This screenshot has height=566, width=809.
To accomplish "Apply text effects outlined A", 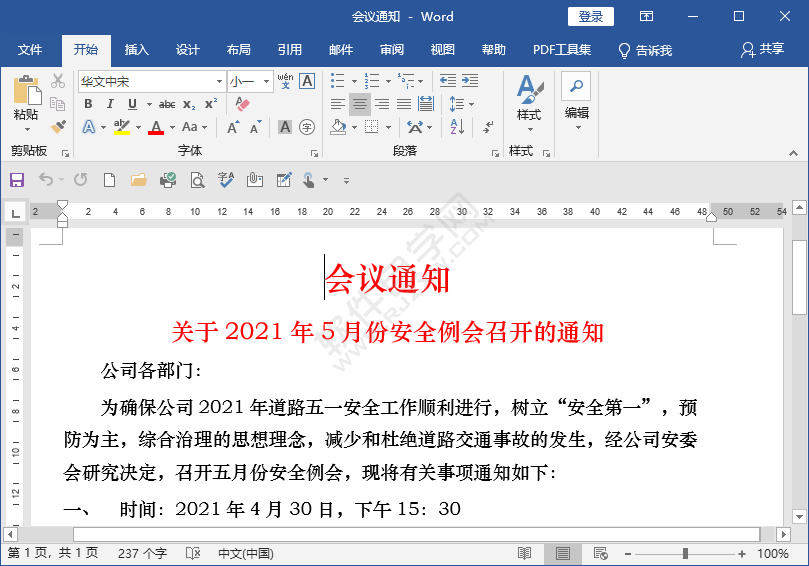I will [x=89, y=127].
